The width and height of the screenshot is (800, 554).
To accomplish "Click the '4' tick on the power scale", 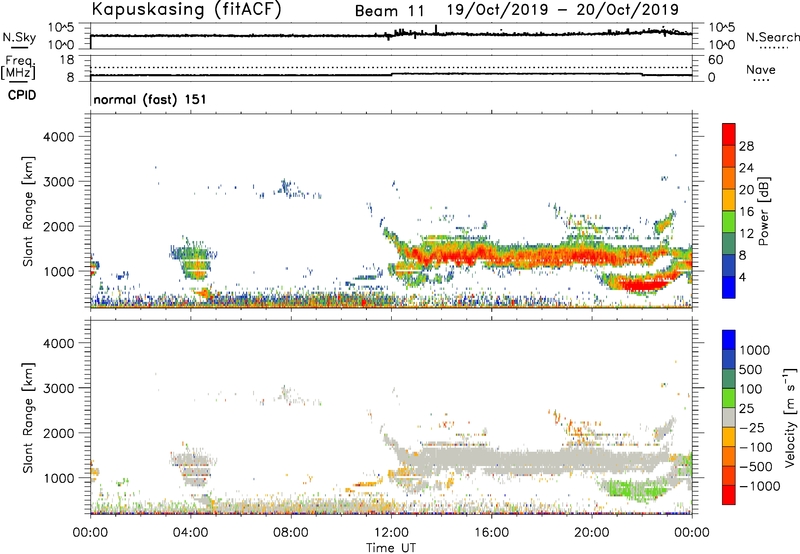I will click(x=743, y=278).
